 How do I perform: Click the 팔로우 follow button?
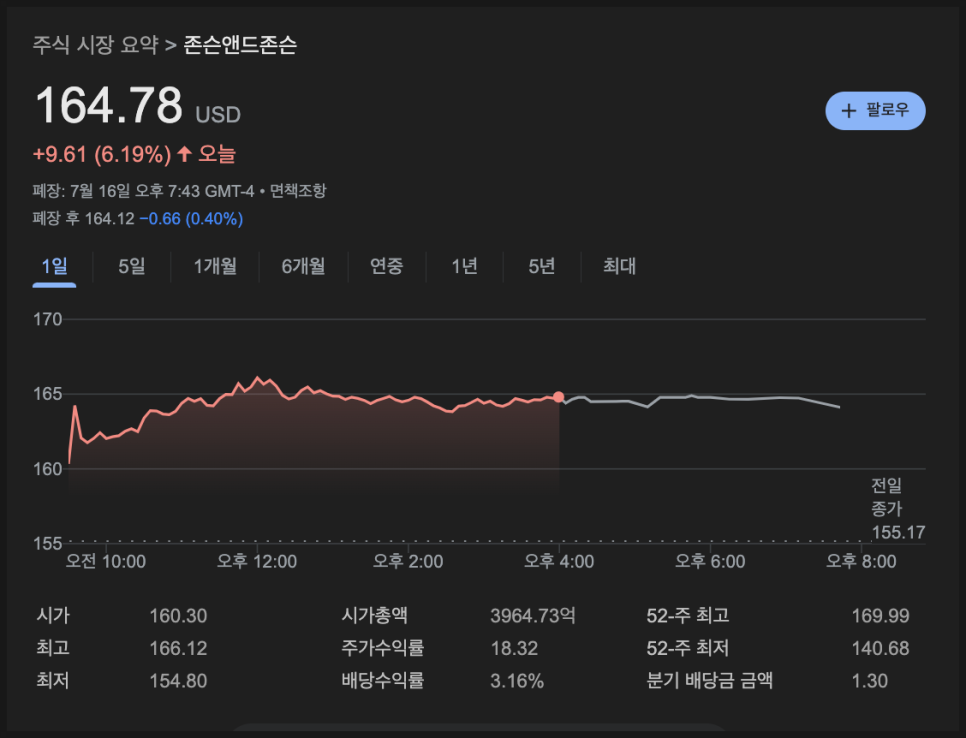pyautogui.click(x=875, y=111)
